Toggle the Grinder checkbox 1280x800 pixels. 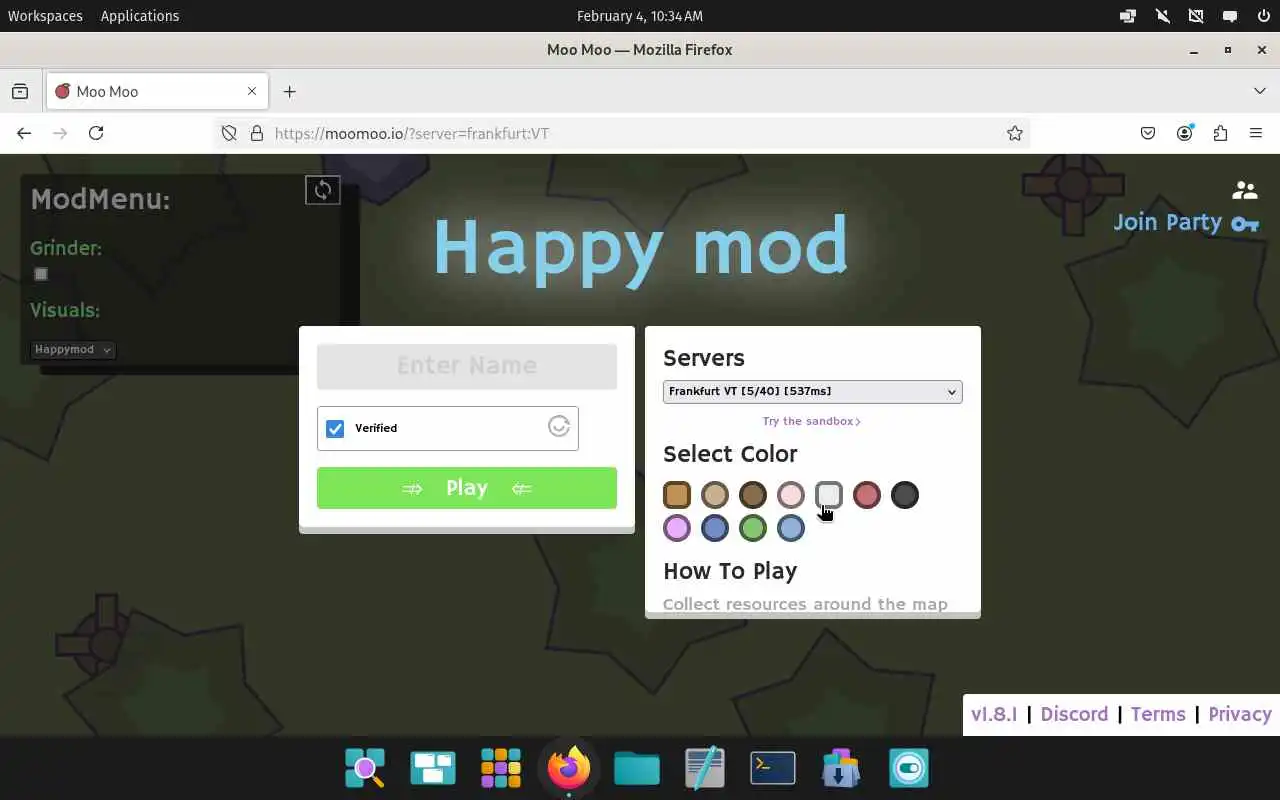41,274
